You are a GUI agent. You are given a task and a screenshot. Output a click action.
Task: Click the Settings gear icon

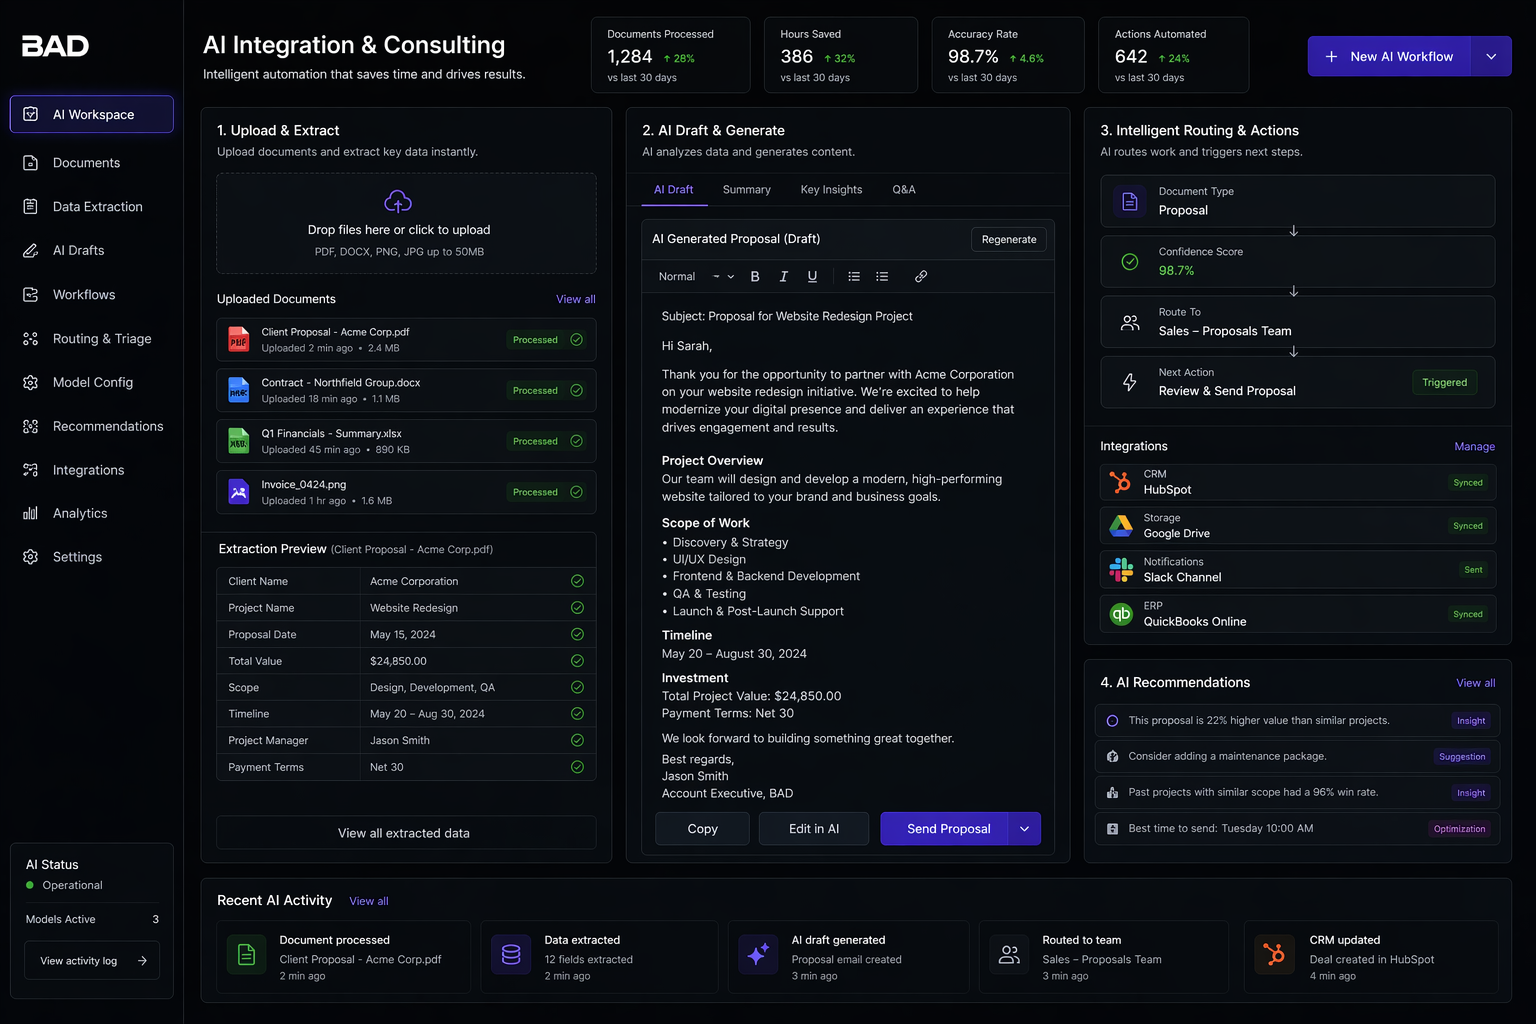tap(31, 557)
